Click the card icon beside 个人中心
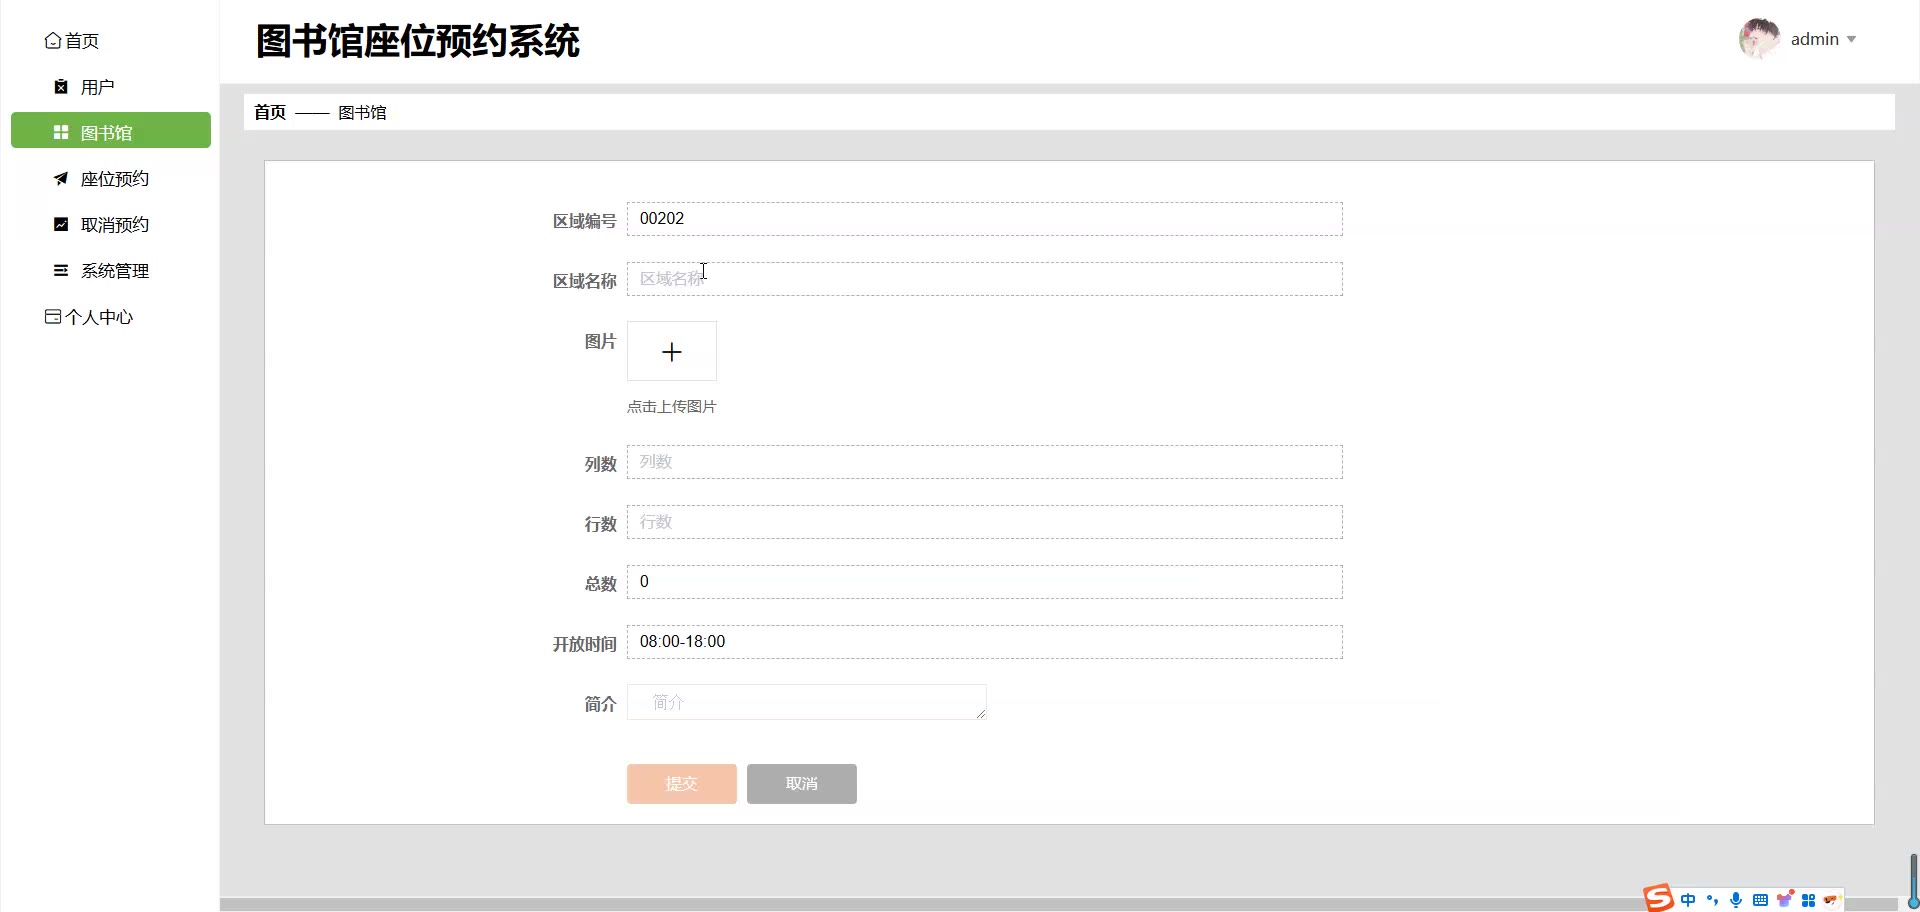Screen dimensions: 1920x912 [53, 317]
